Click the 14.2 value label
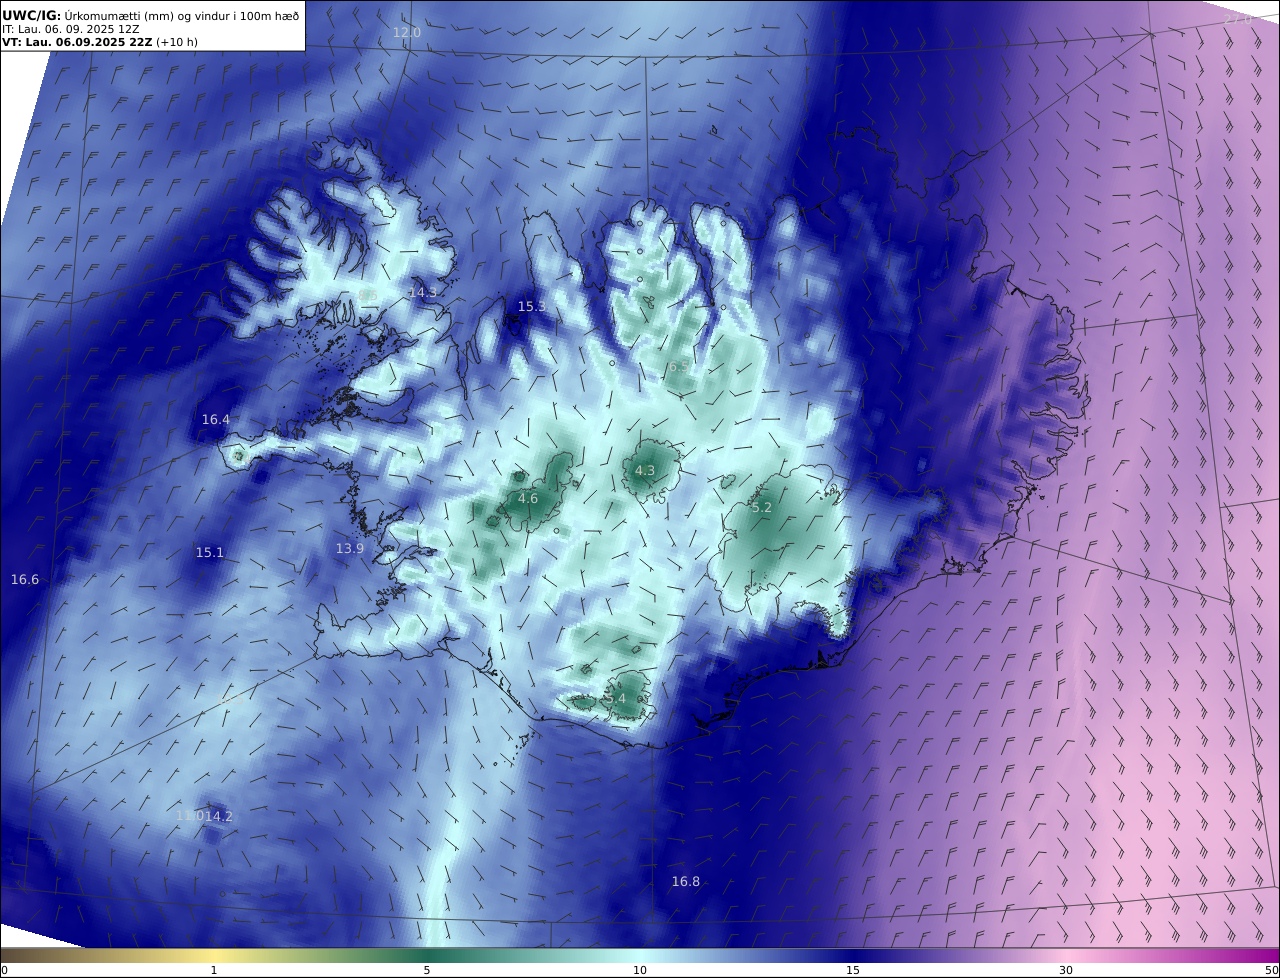This screenshot has height=978, width=1280. tap(218, 816)
